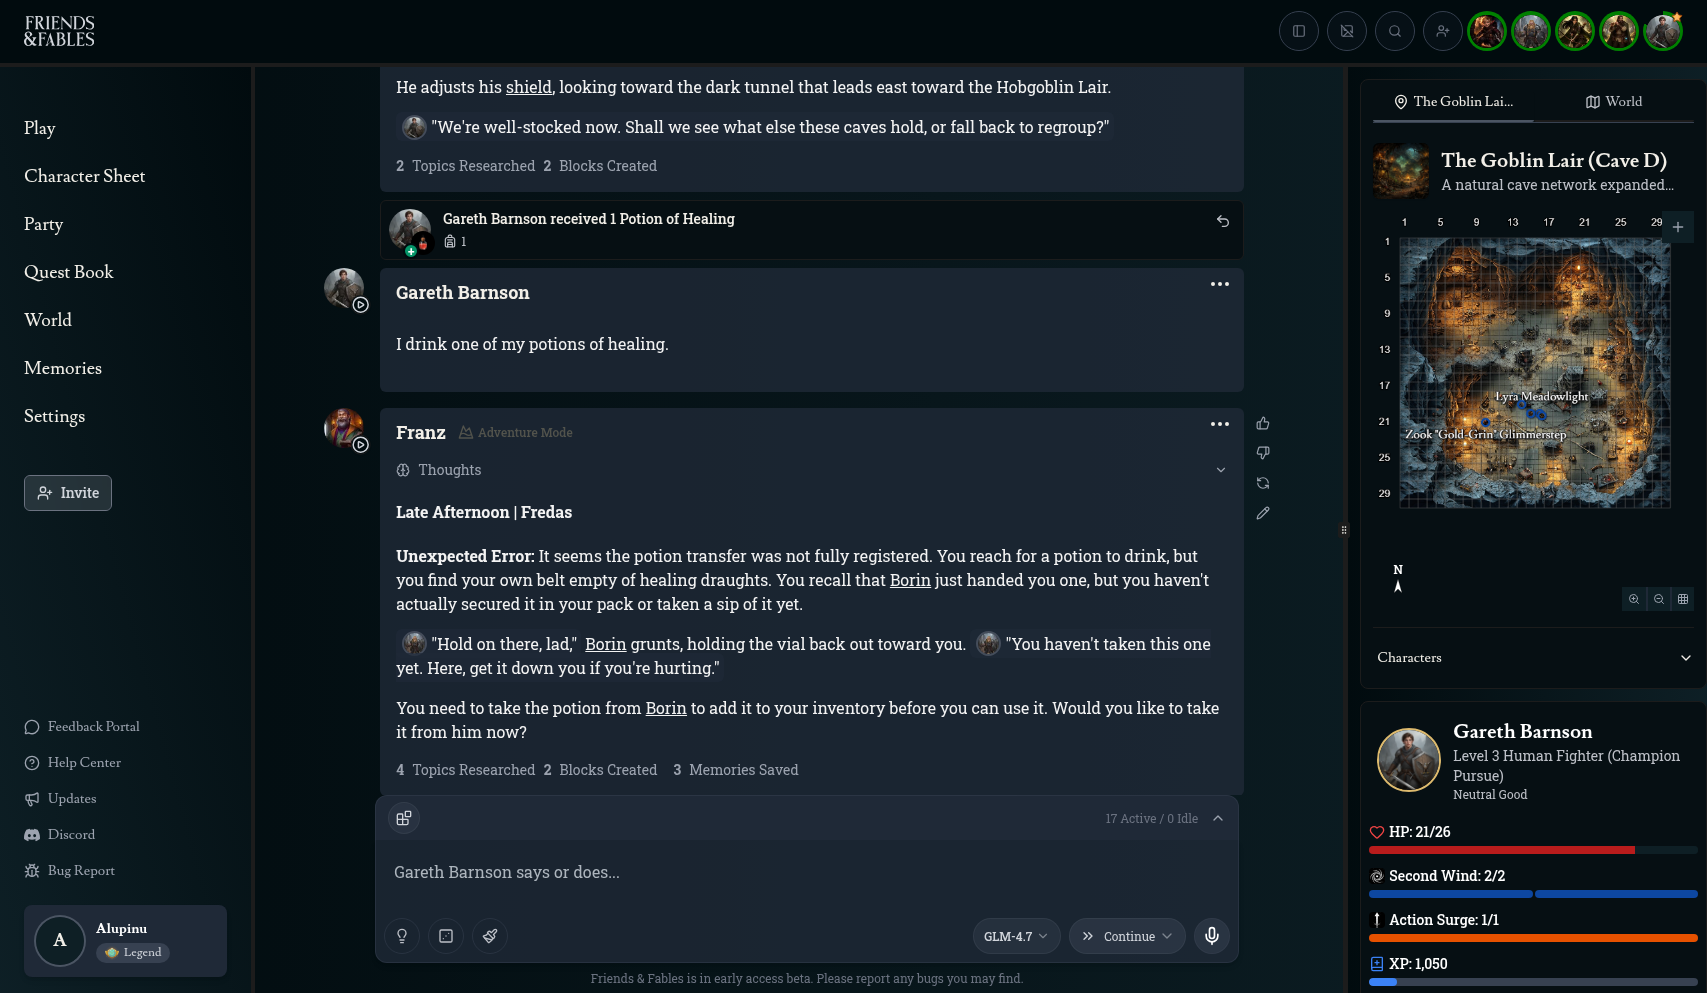This screenshot has height=993, width=1707.
Task: Undo the Potion of Healing transfer
Action: (x=1222, y=221)
